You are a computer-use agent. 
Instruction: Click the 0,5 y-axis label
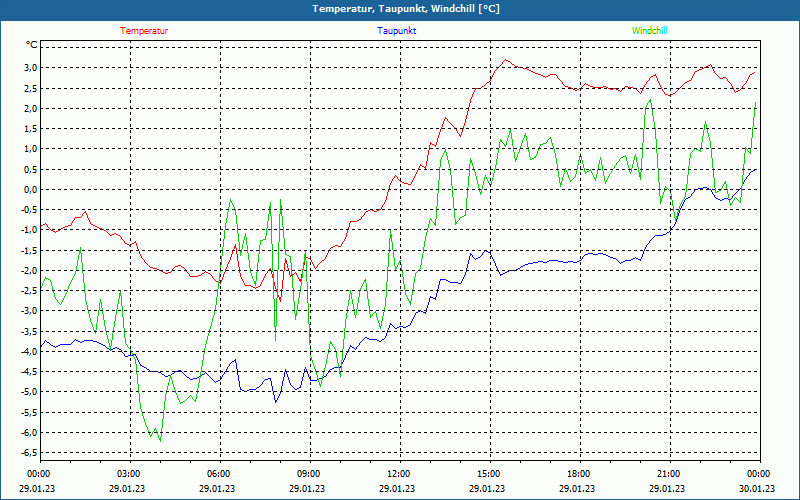tap(31, 169)
